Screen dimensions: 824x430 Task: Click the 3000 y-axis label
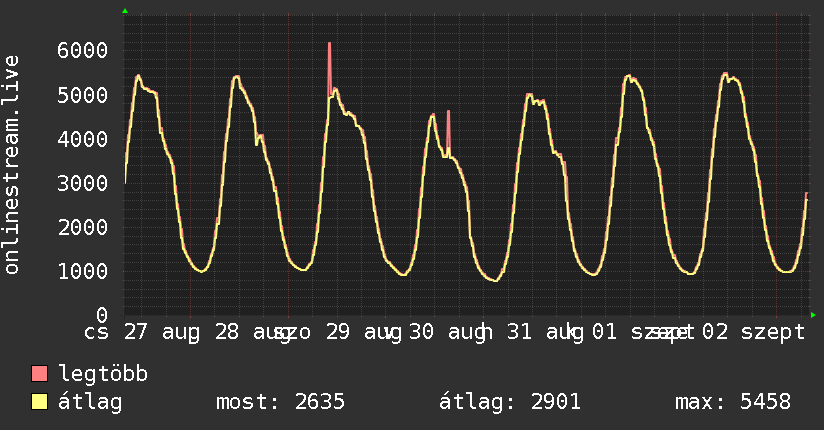[x=83, y=183]
